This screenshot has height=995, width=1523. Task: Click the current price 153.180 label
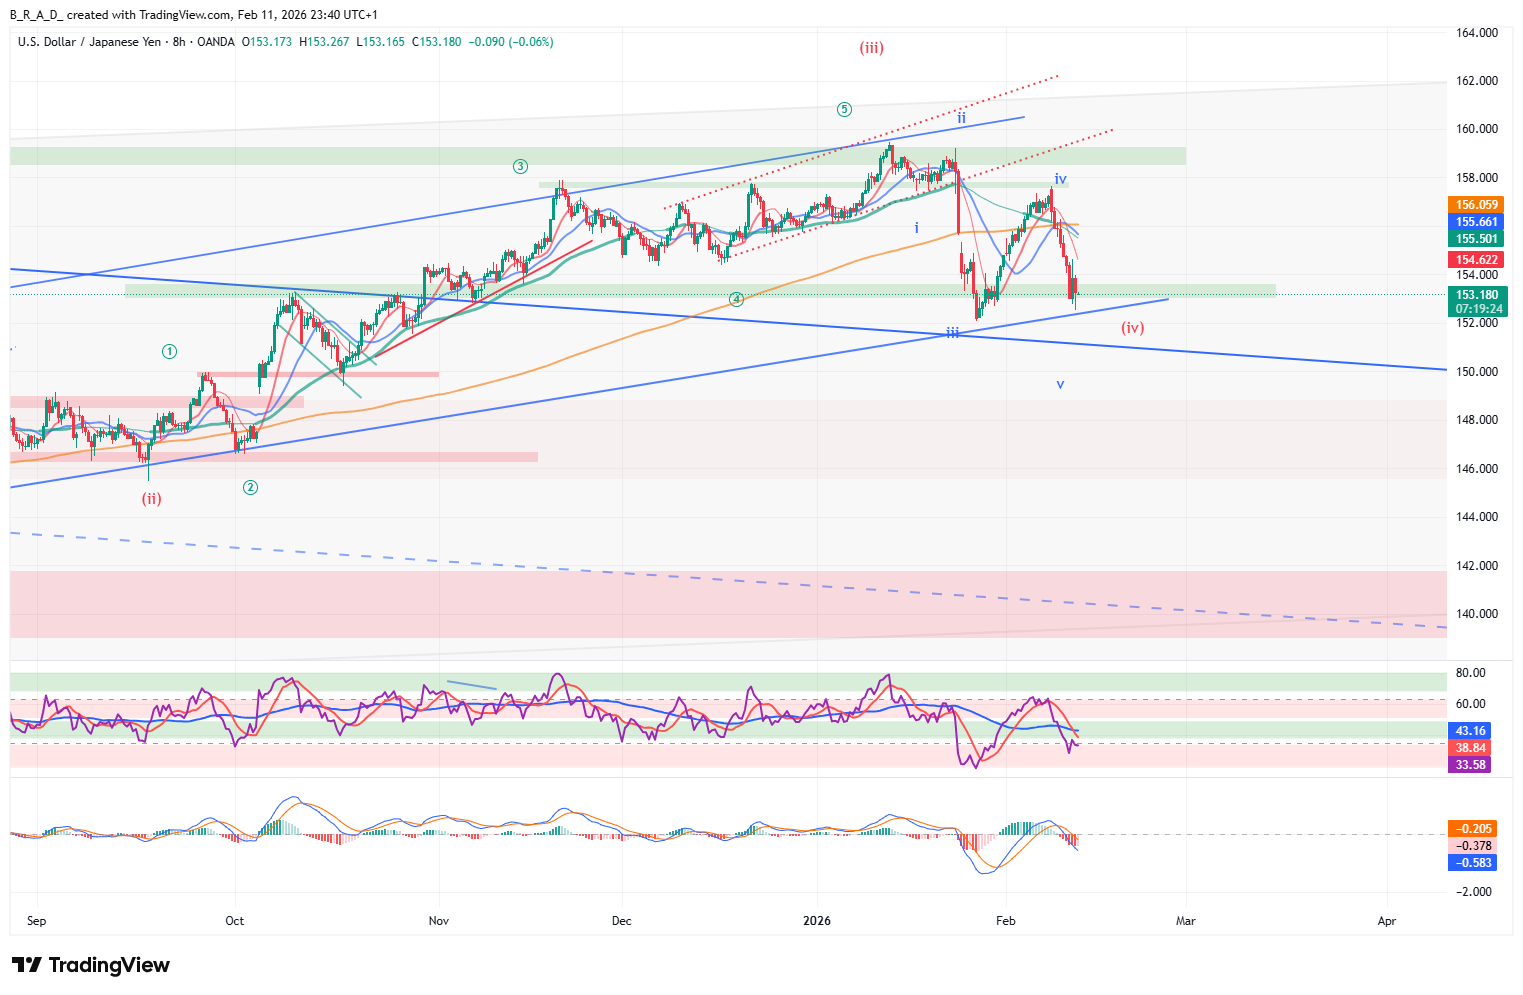[x=1476, y=295]
